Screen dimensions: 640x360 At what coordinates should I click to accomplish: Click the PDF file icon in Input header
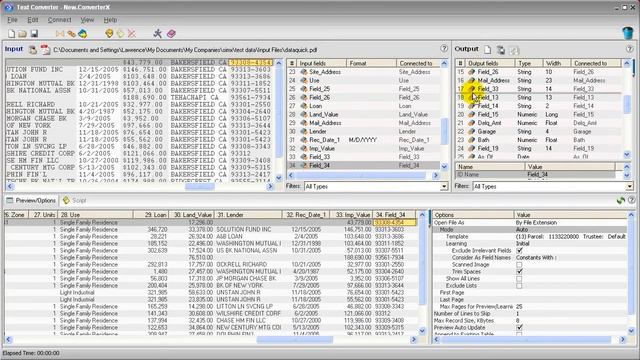(x=45, y=50)
